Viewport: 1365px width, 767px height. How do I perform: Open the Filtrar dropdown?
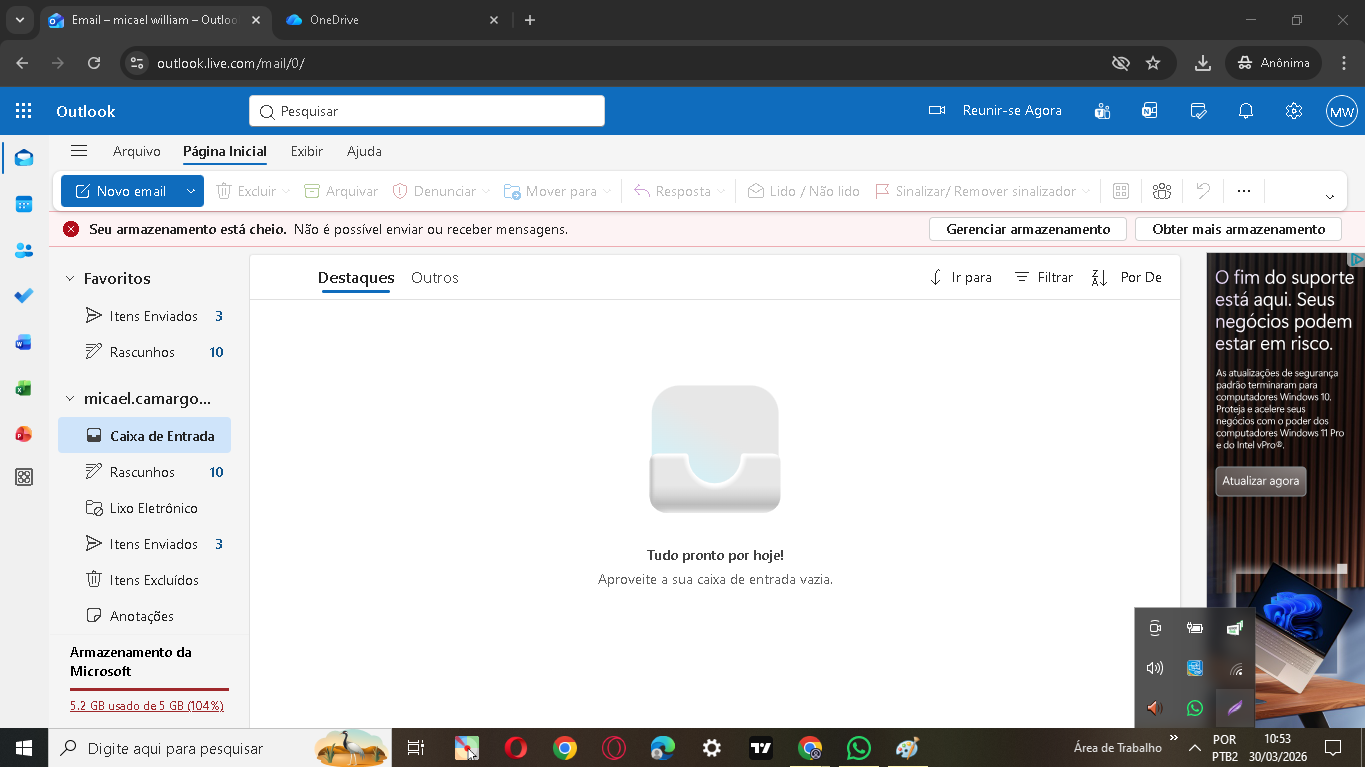click(x=1044, y=277)
